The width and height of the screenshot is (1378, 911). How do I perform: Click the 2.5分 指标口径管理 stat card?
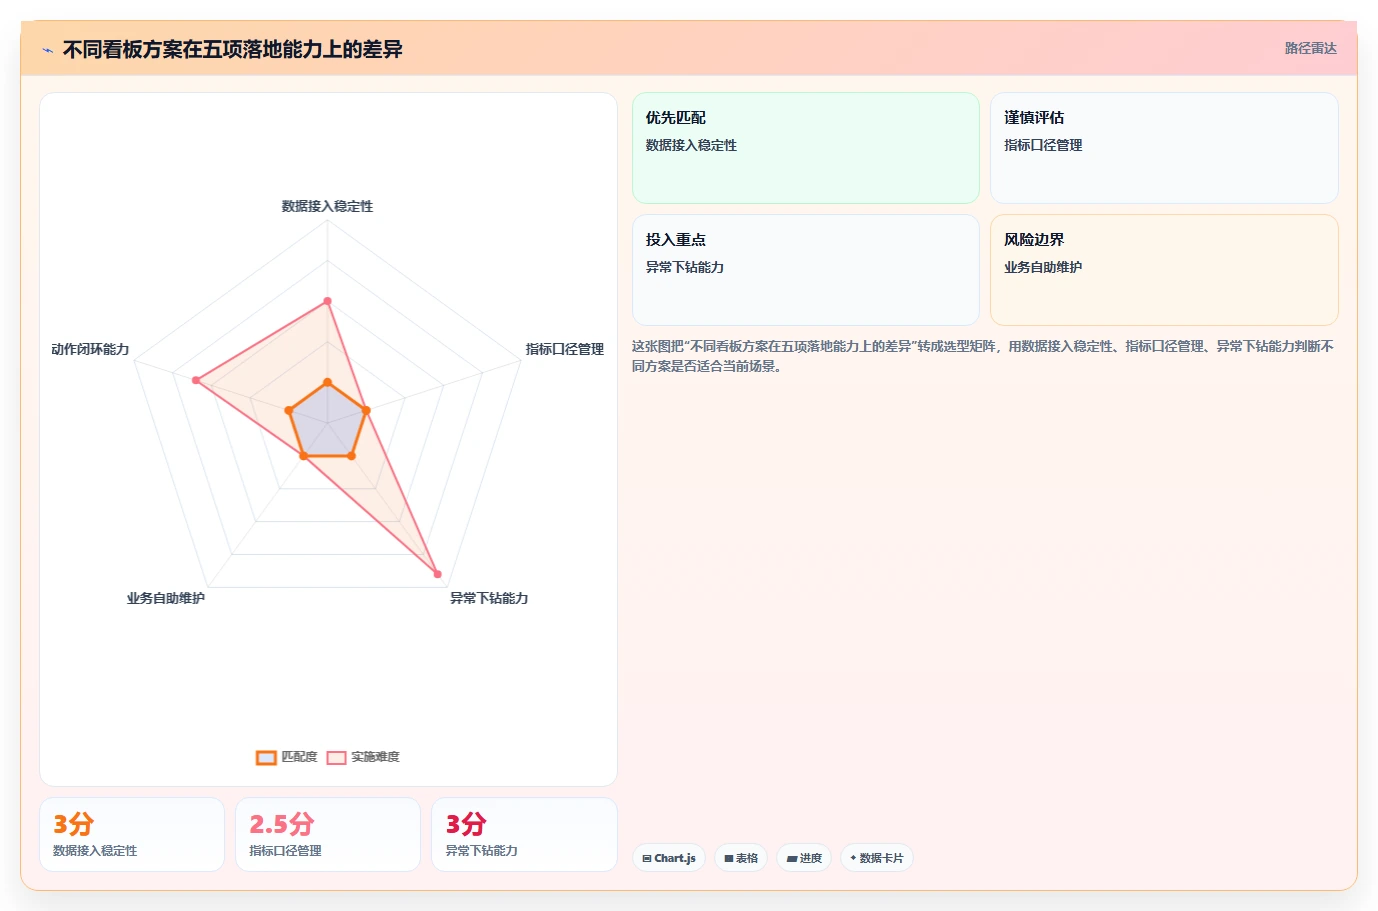(x=328, y=834)
